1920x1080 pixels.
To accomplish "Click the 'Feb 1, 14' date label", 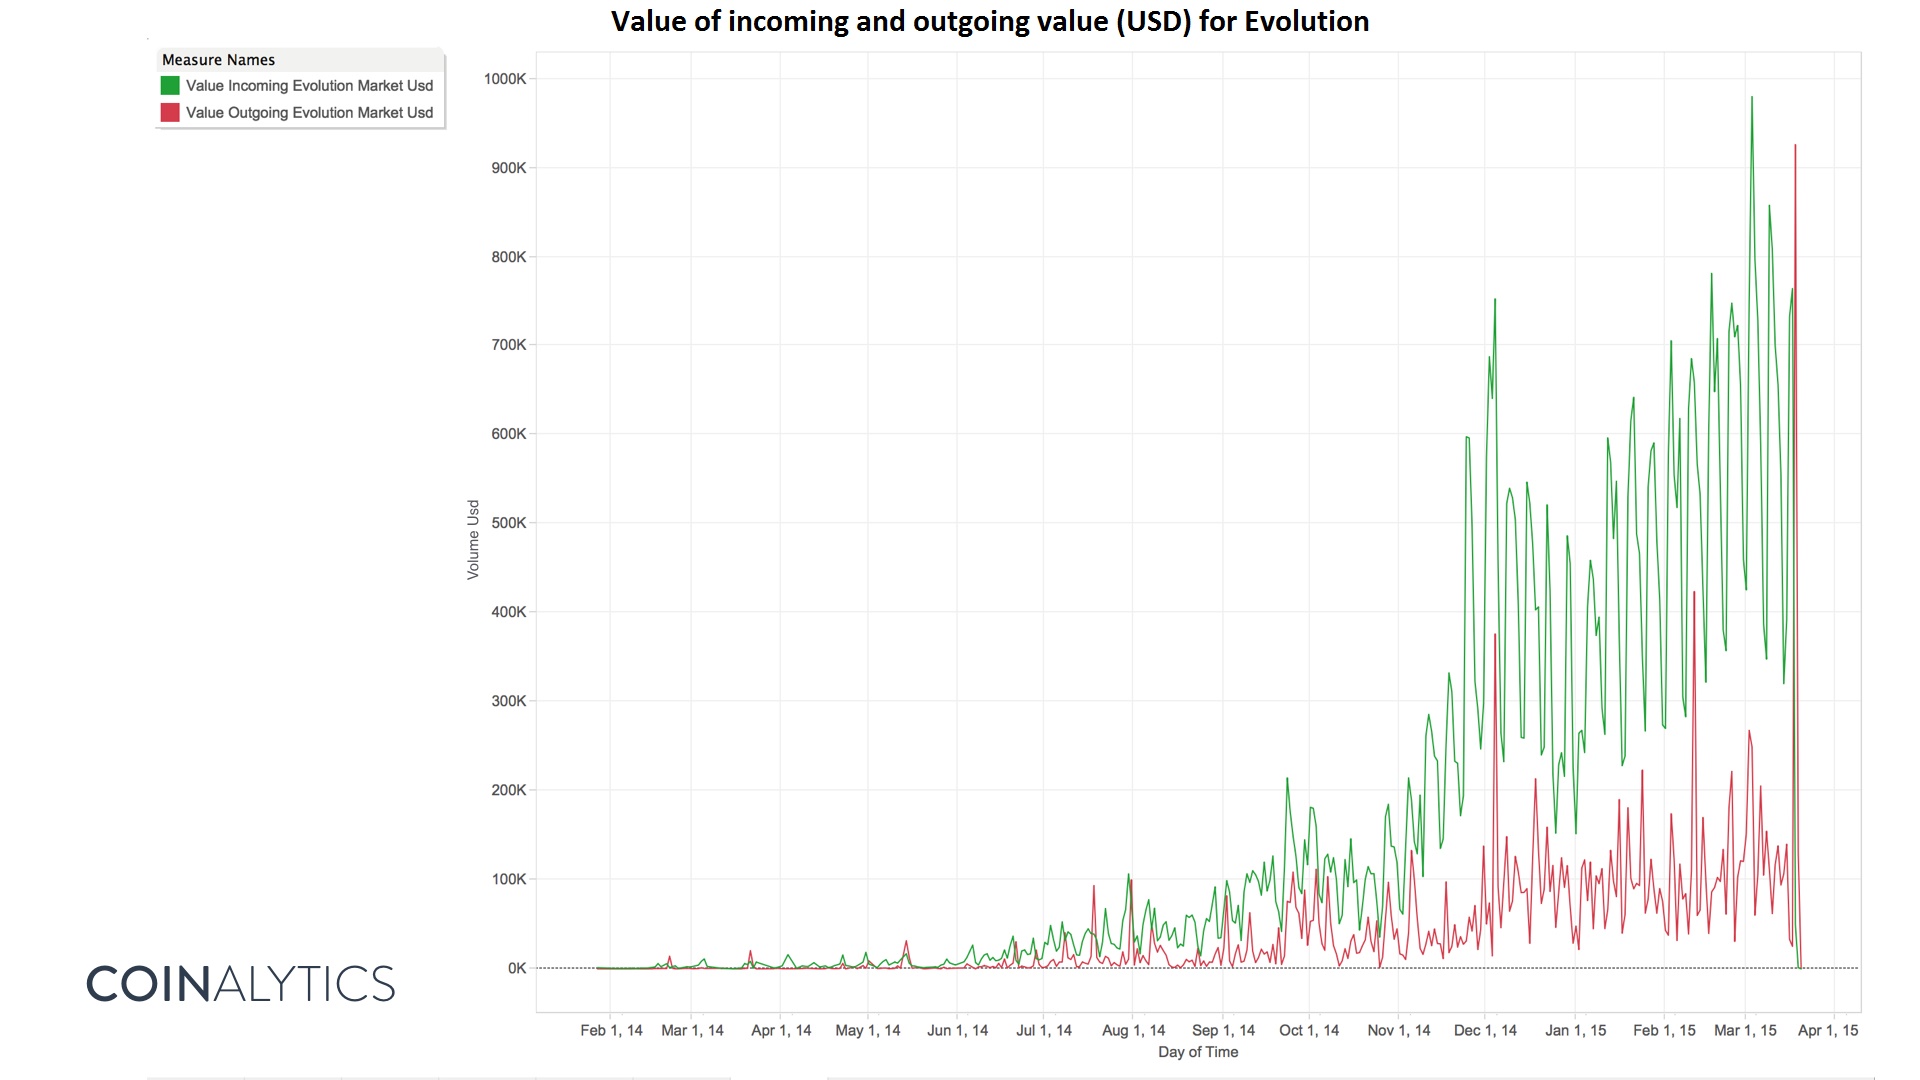I will (x=611, y=1030).
